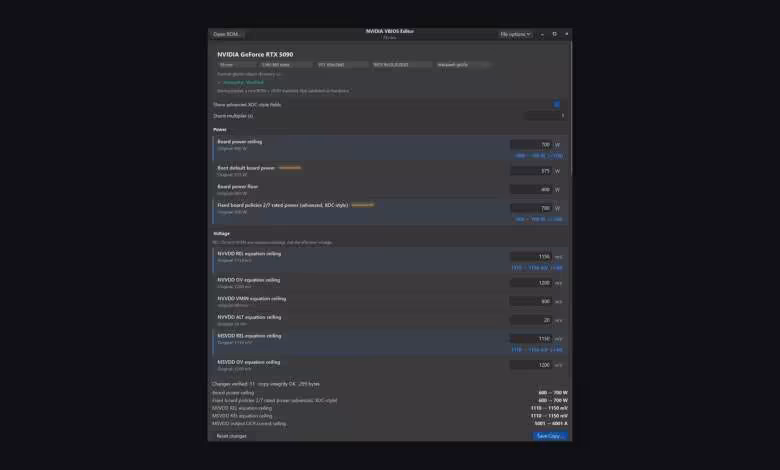Click the green Integrity Verified status text

[x=241, y=83]
